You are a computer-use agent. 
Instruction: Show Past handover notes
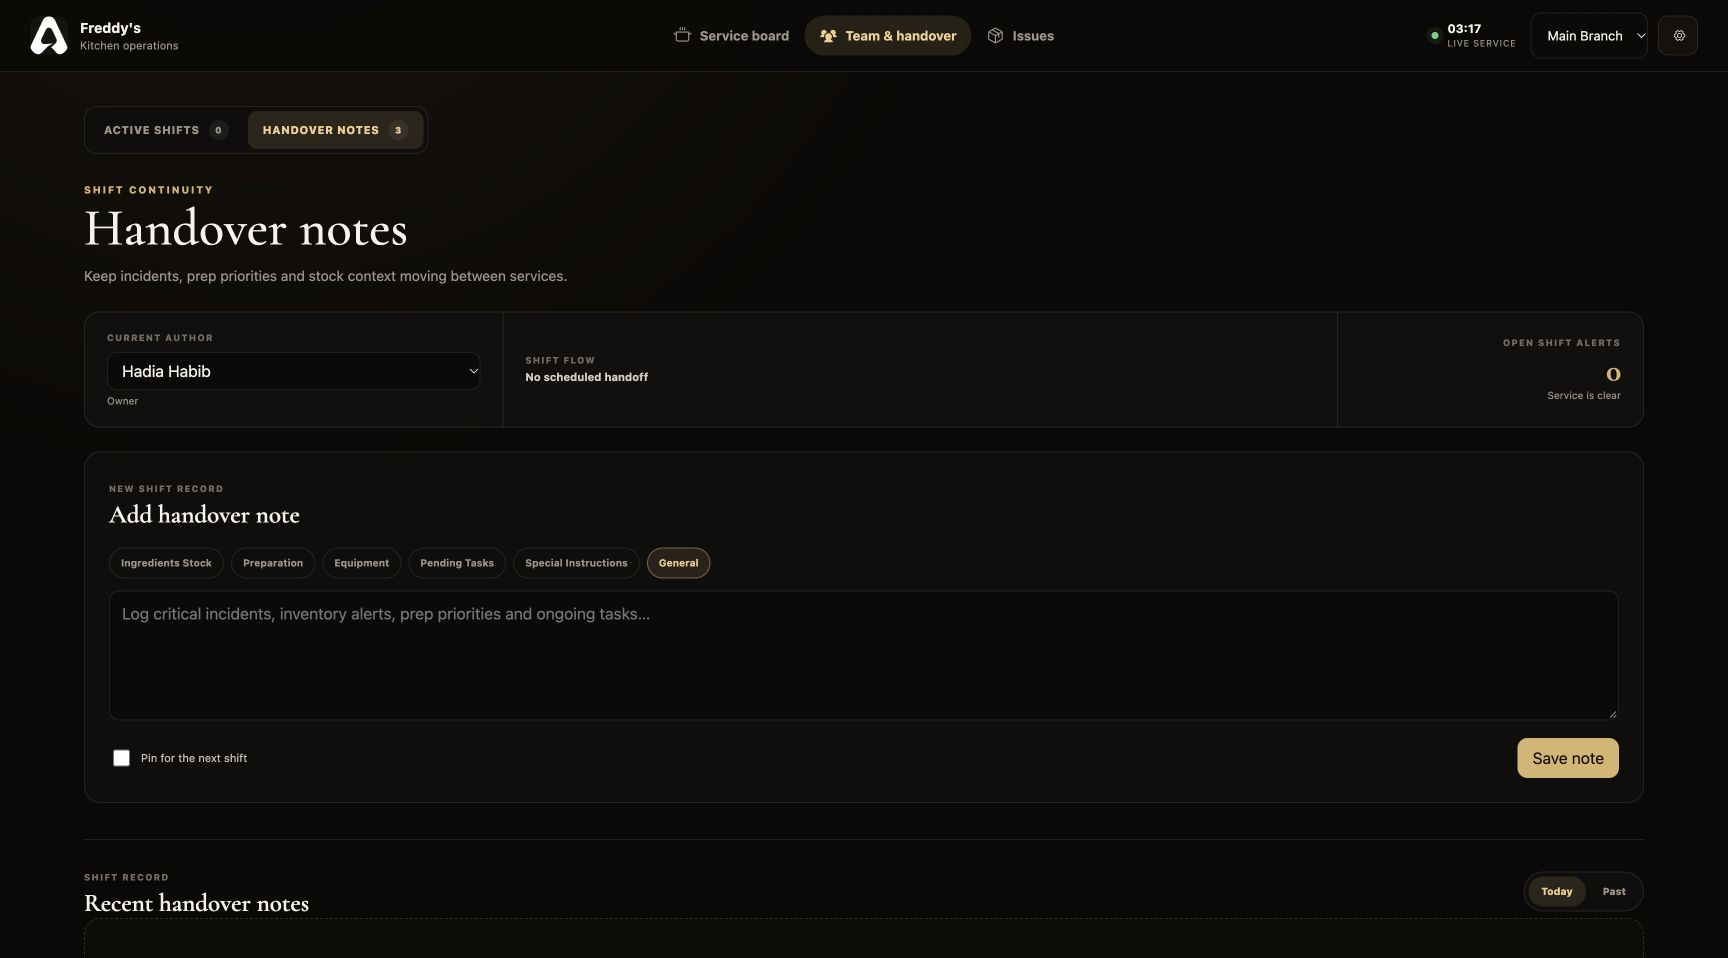tap(1614, 891)
